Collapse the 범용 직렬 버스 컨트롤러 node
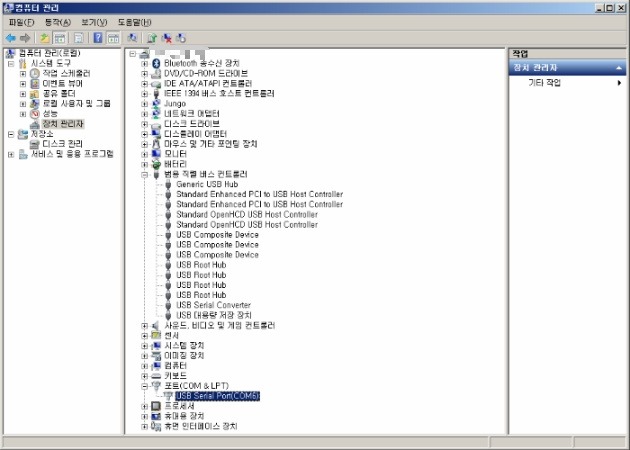Screen dimensions: 630x450 (144, 174)
